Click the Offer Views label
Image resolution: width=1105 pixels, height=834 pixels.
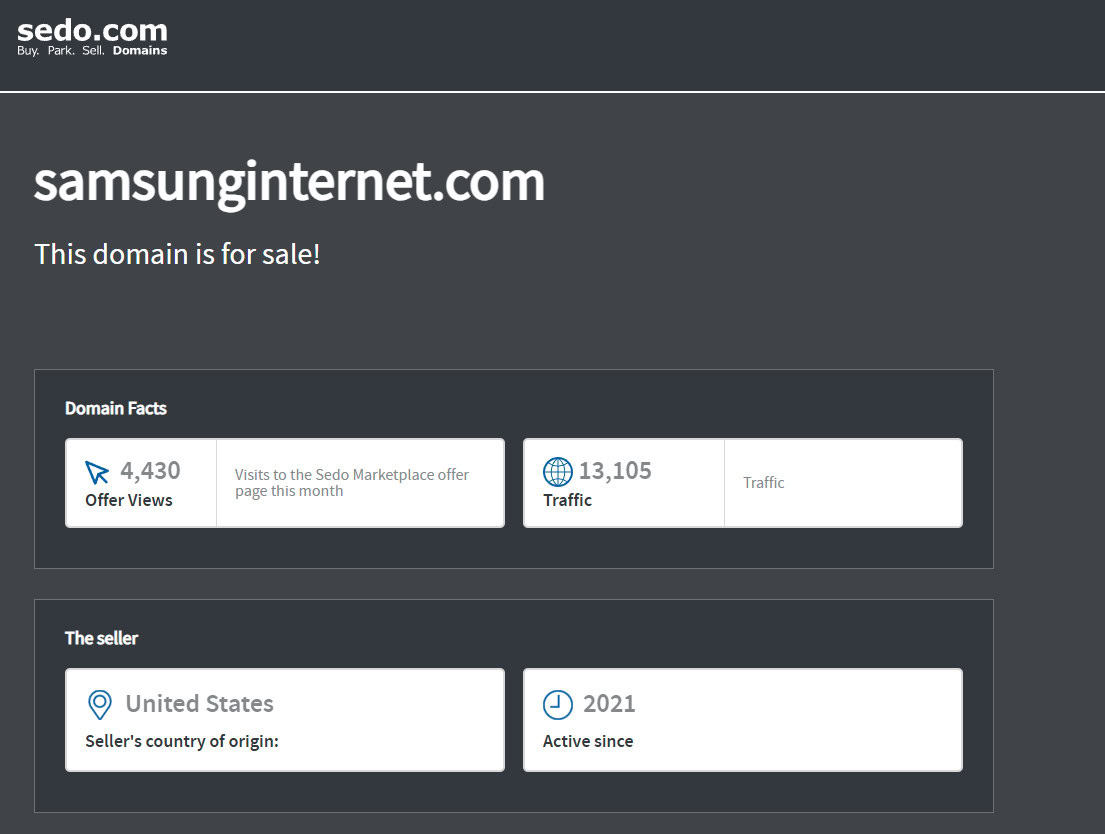(128, 500)
